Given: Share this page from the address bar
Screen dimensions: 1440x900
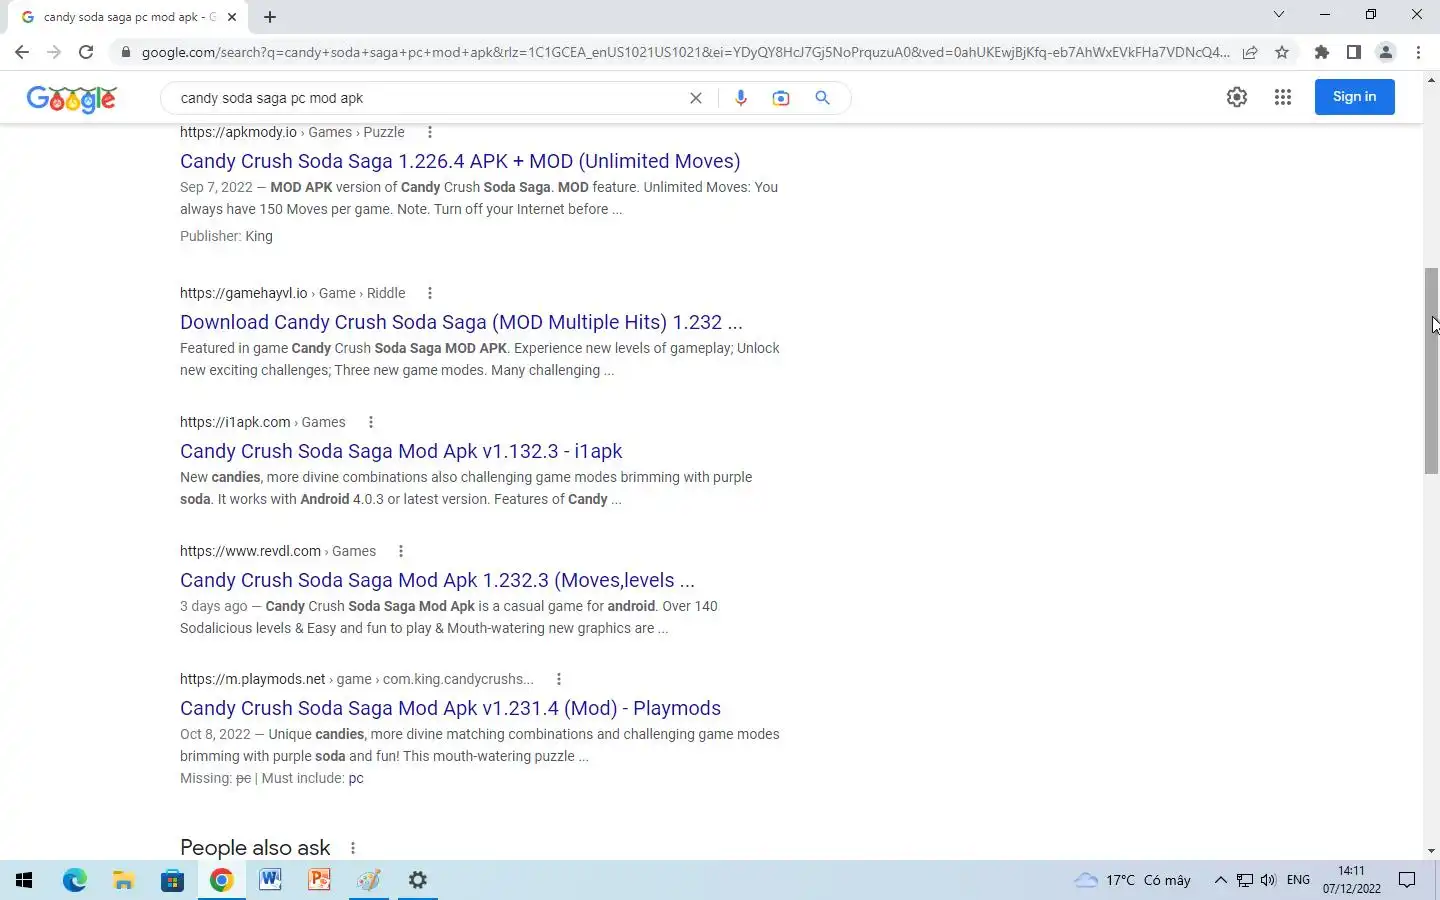Looking at the screenshot, I should [1250, 52].
